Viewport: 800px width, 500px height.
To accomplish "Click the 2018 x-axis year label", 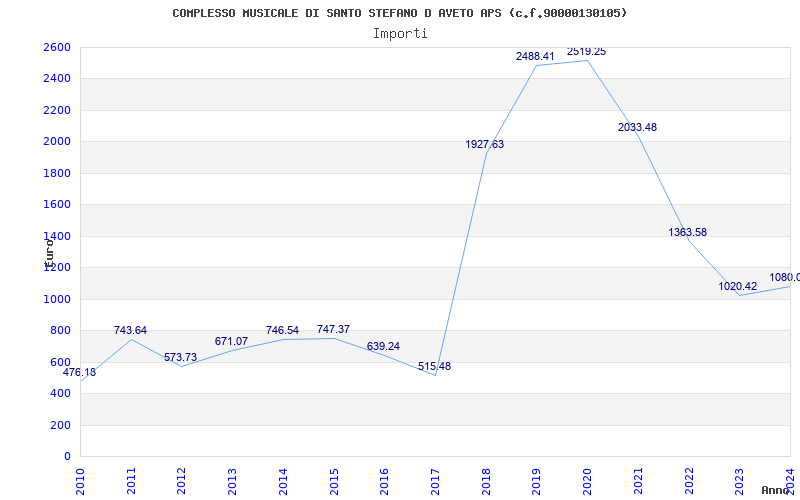I will click(486, 481).
